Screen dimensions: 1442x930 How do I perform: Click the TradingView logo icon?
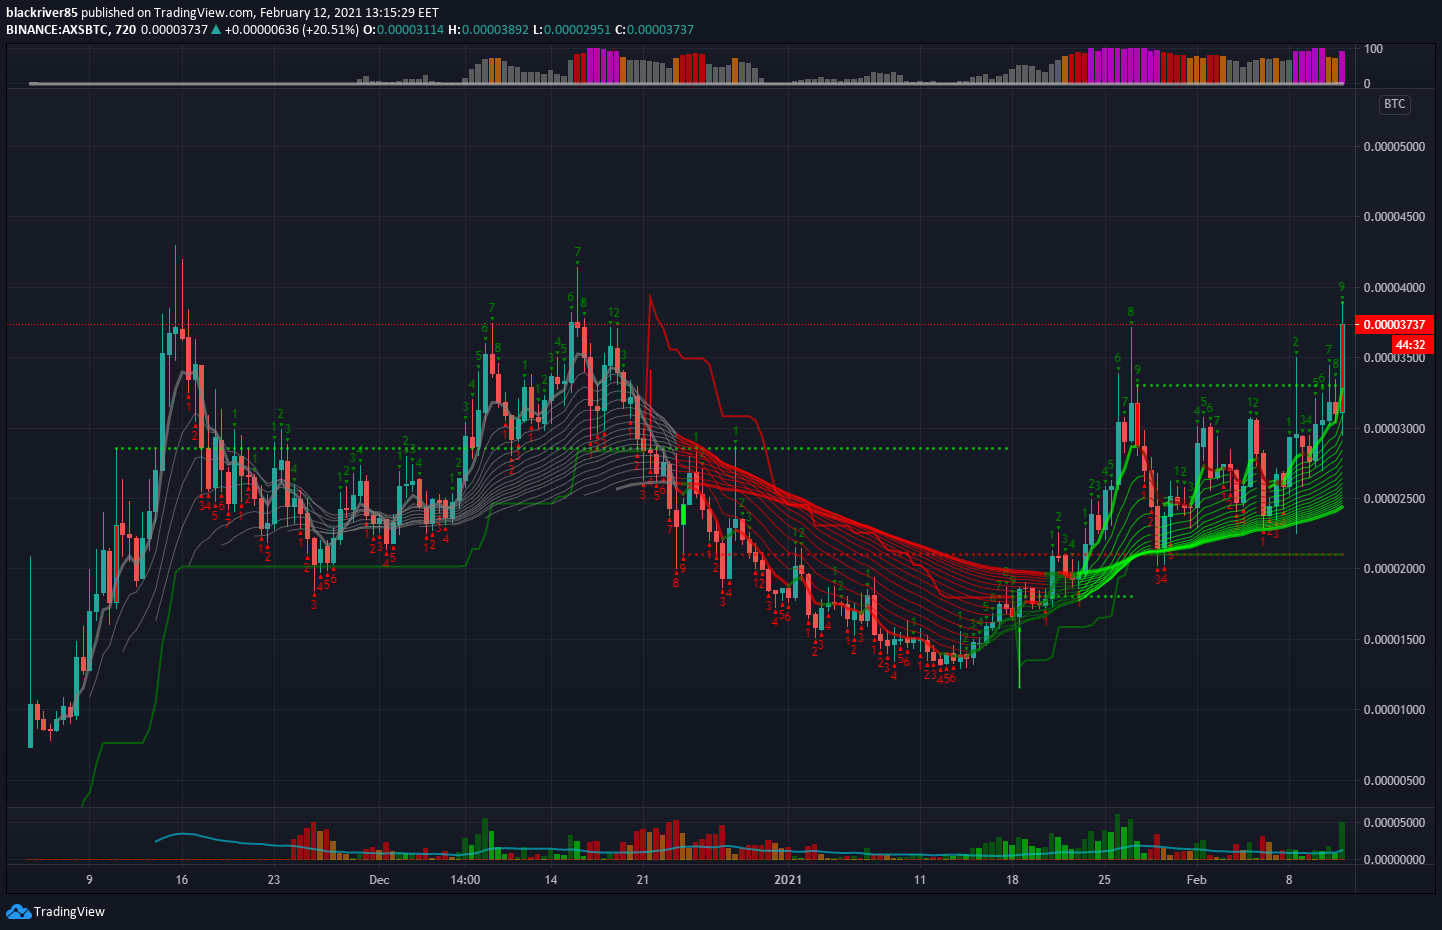coord(18,911)
